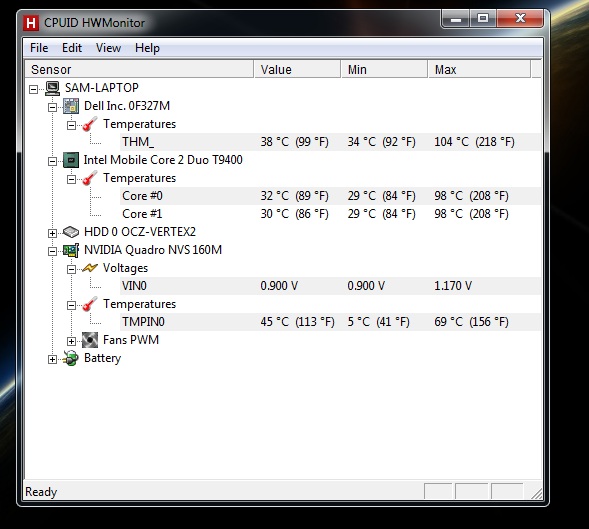Click TMPIN0 min value 5 °C
Image resolution: width=589 pixels, height=529 pixels.
pyautogui.click(x=378, y=322)
